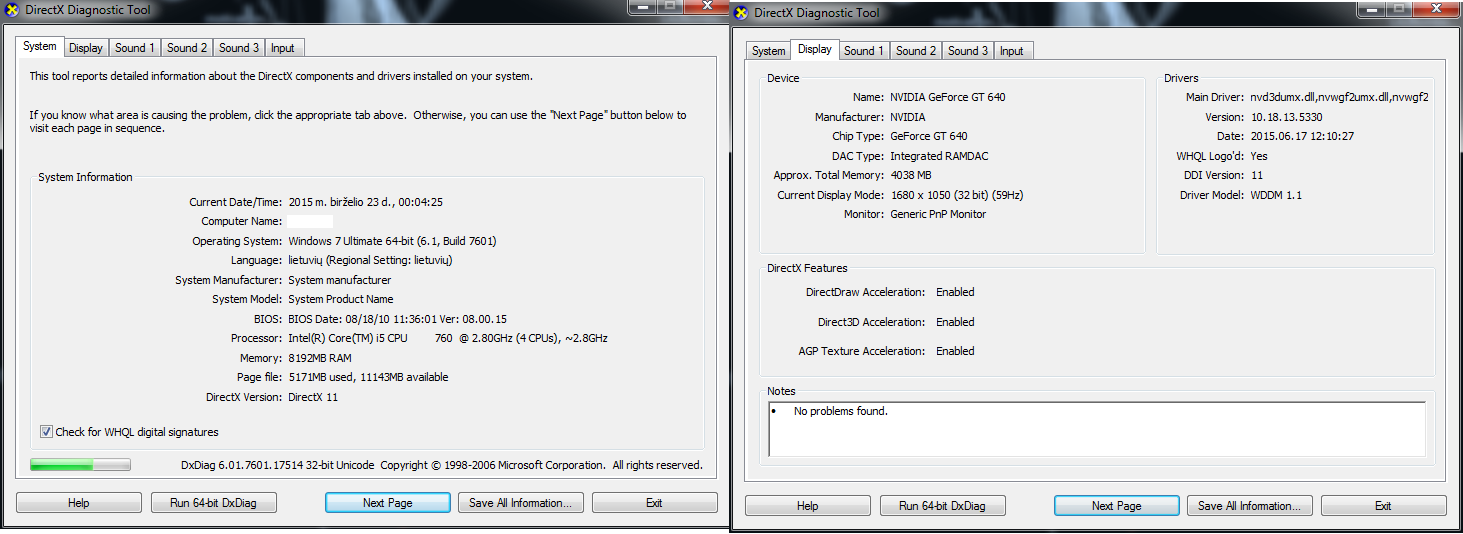Select Display tab in right window
The image size is (1463, 534).
coord(815,49)
